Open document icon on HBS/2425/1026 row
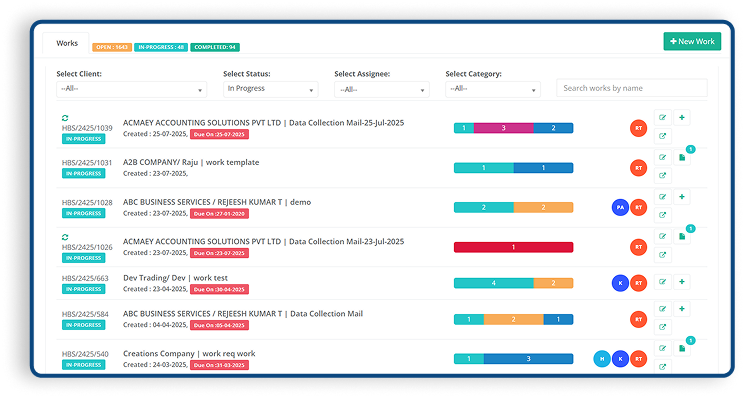This screenshot has height=398, width=745. click(682, 236)
